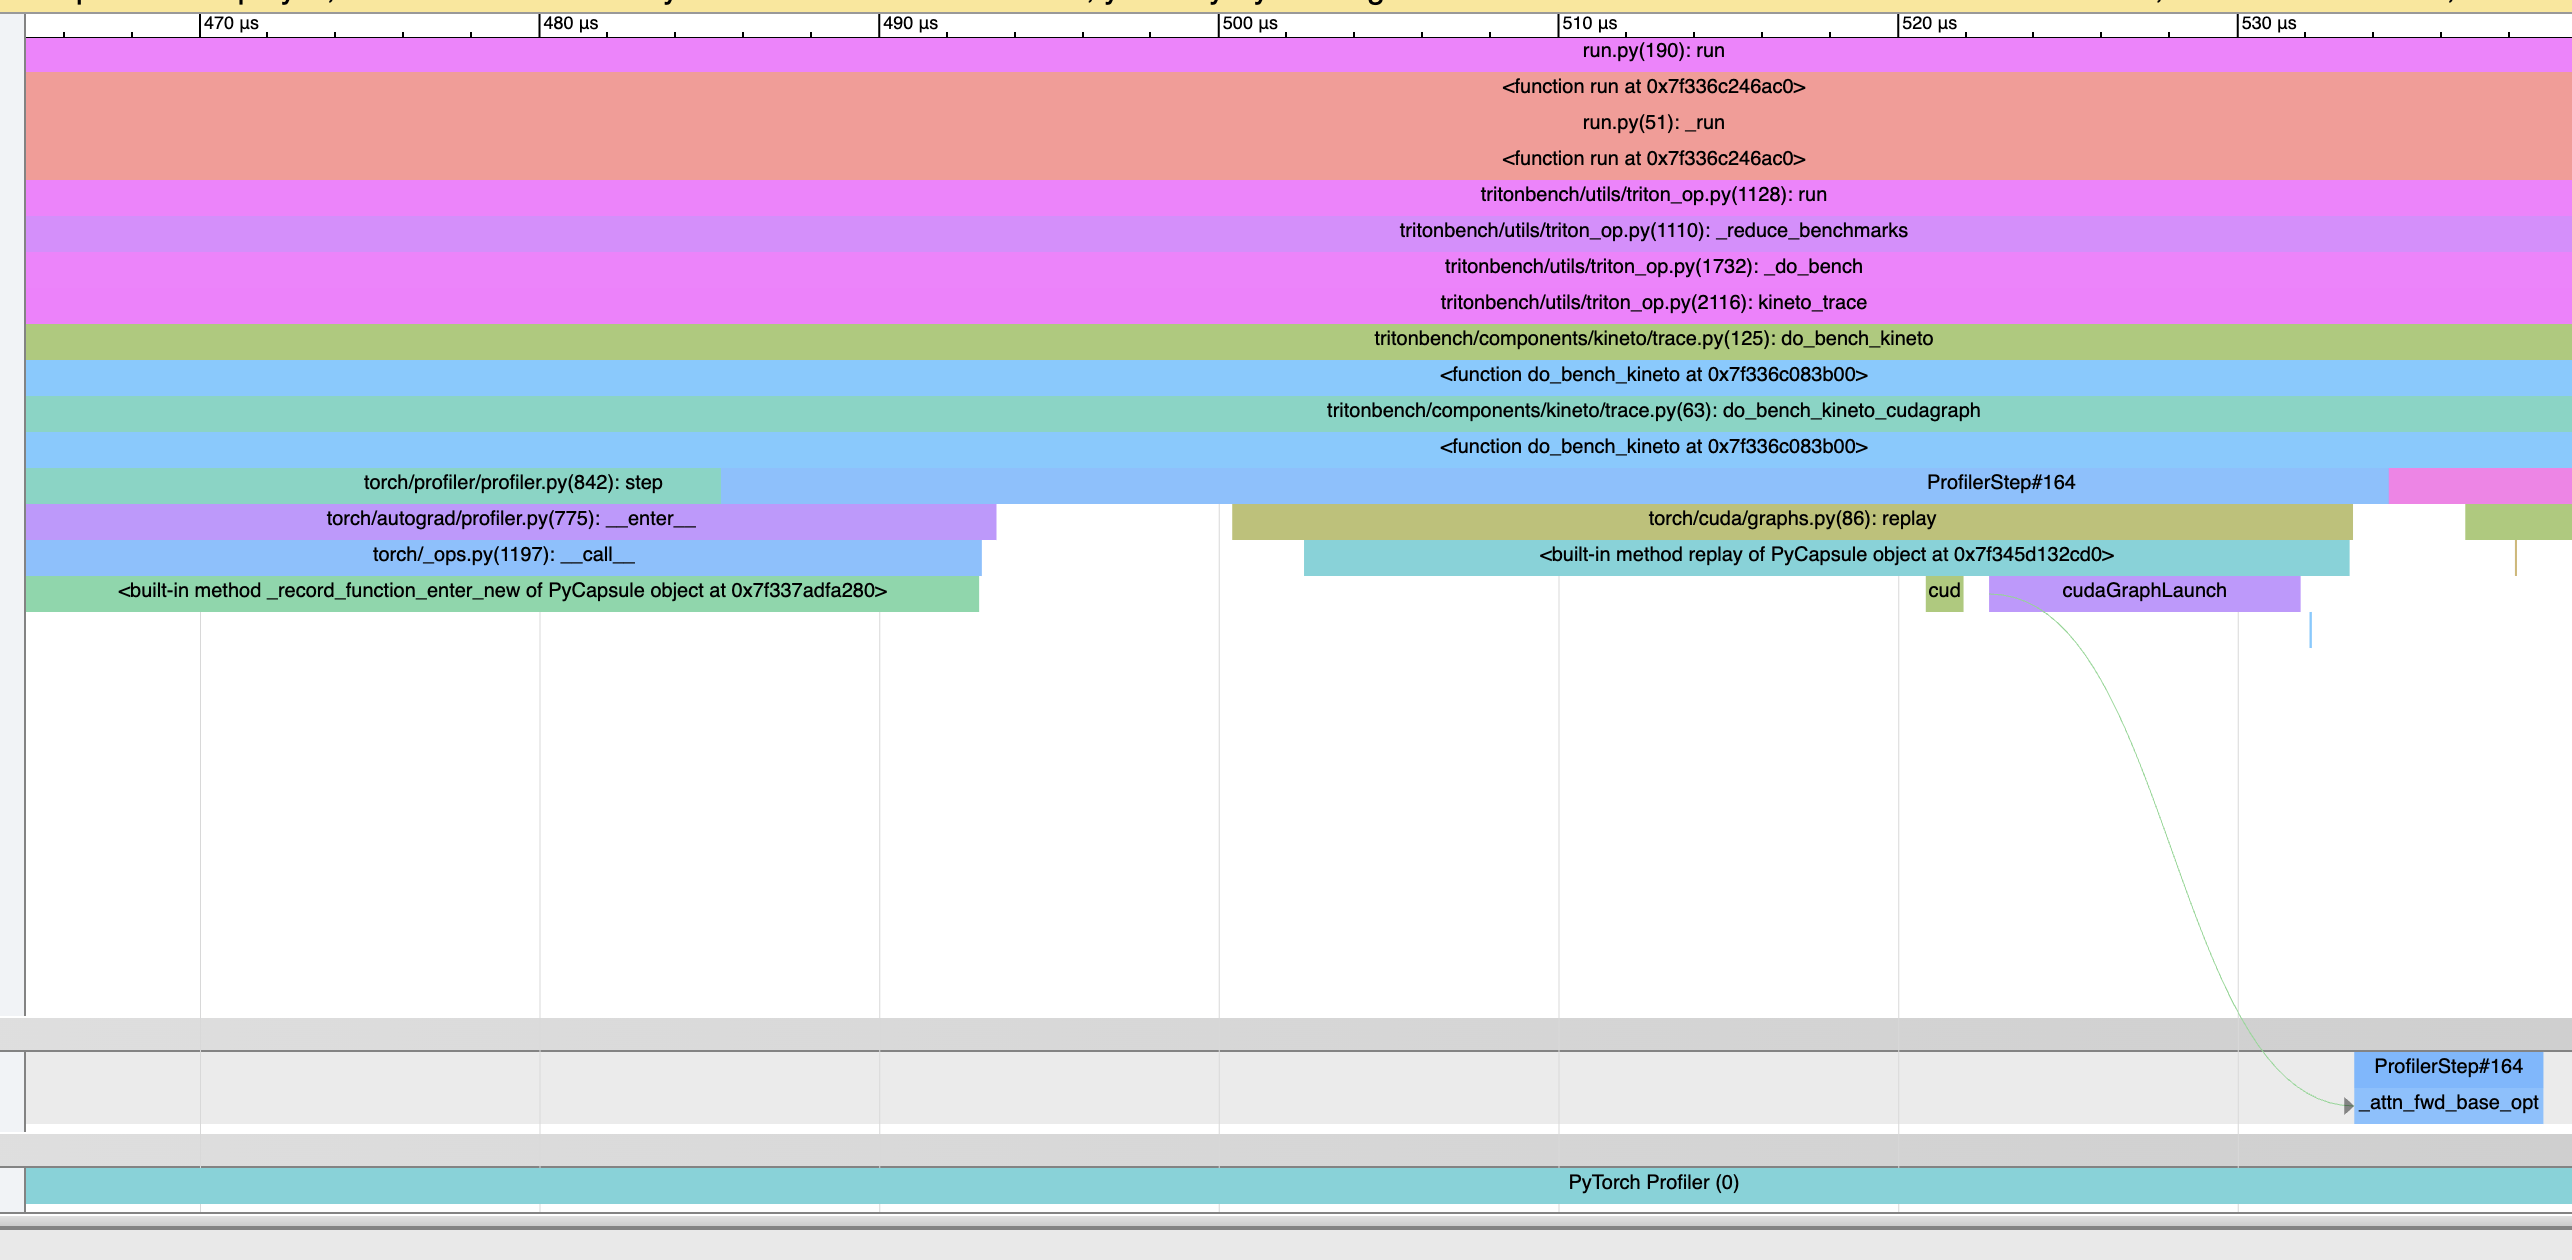Click the _record_function_enter_new slice

click(502, 591)
